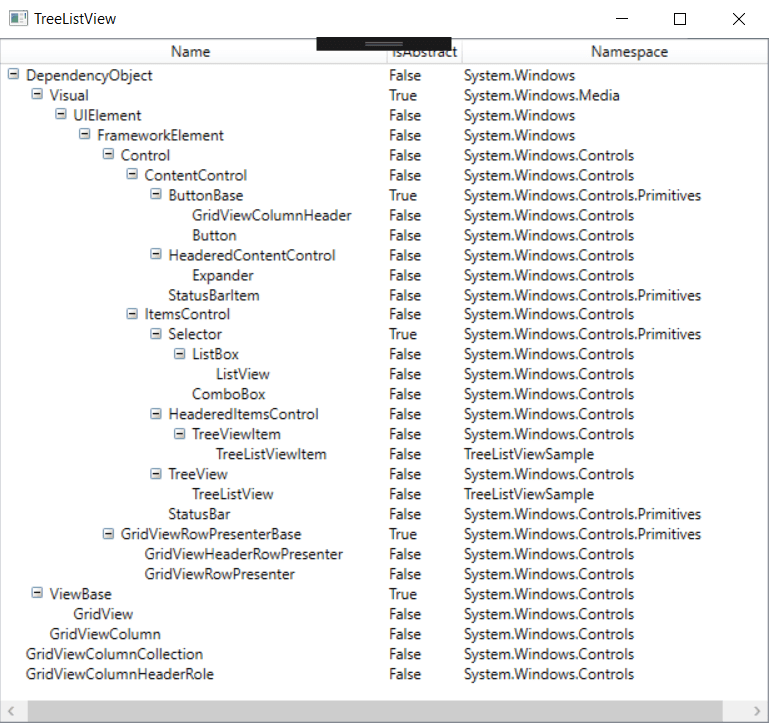Select the Visual row label

click(69, 95)
